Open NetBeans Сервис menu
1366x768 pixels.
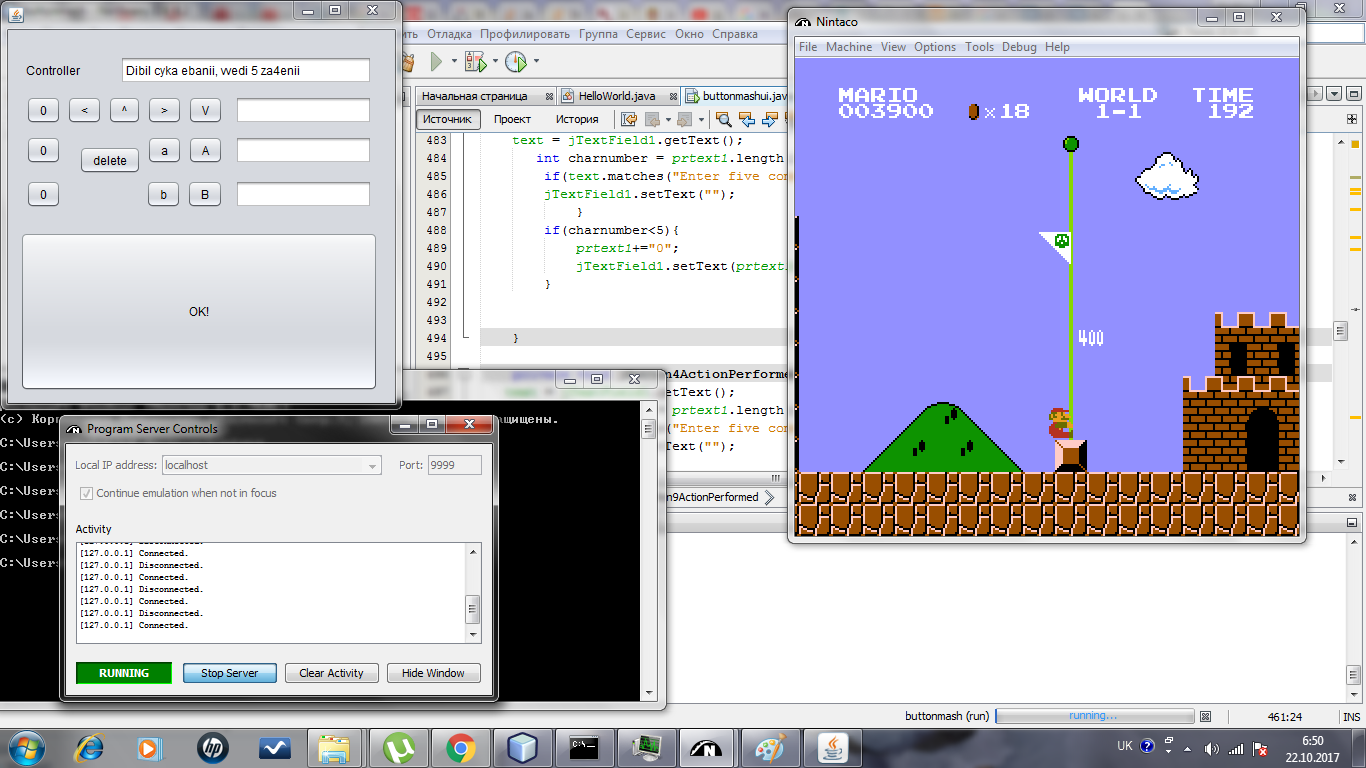coord(646,34)
